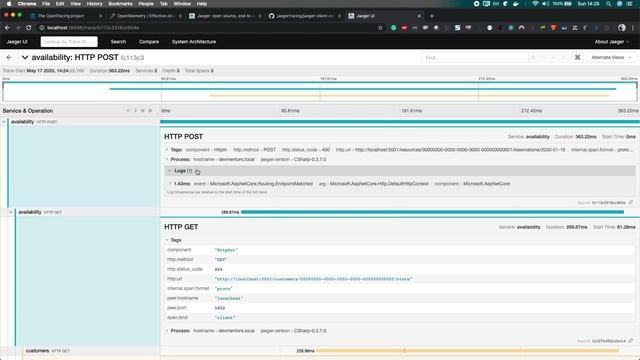The image size is (640, 360).
Task: Click Chrome back navigation arrow
Action: click(x=7, y=28)
